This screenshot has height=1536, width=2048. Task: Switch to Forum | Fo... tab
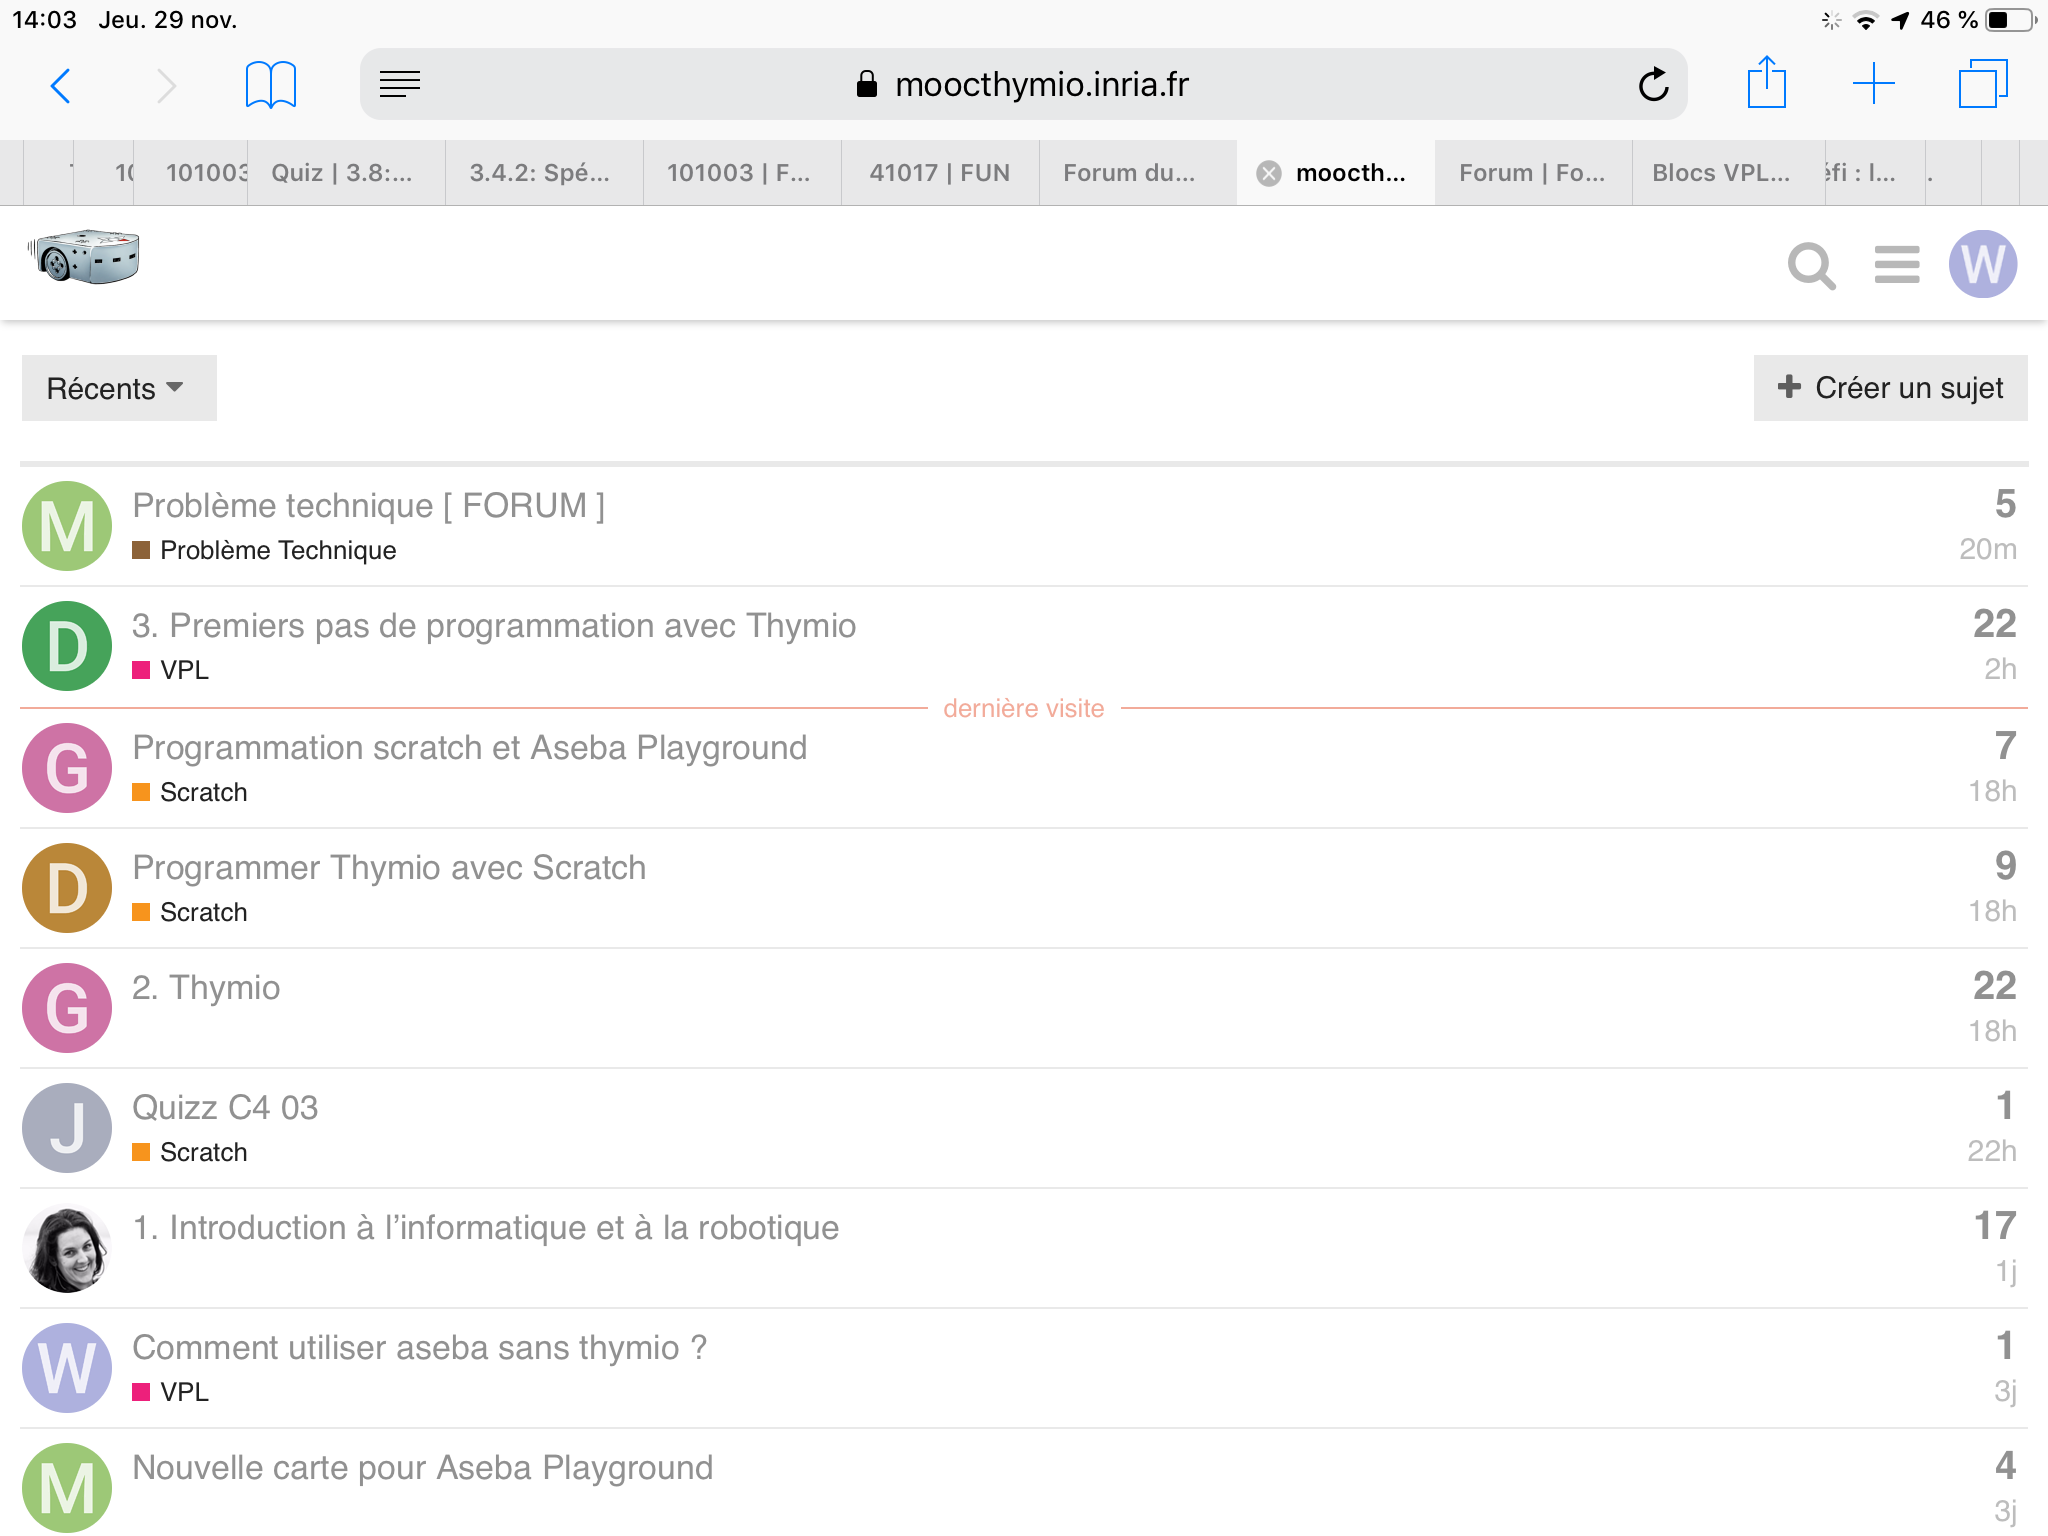[1533, 173]
